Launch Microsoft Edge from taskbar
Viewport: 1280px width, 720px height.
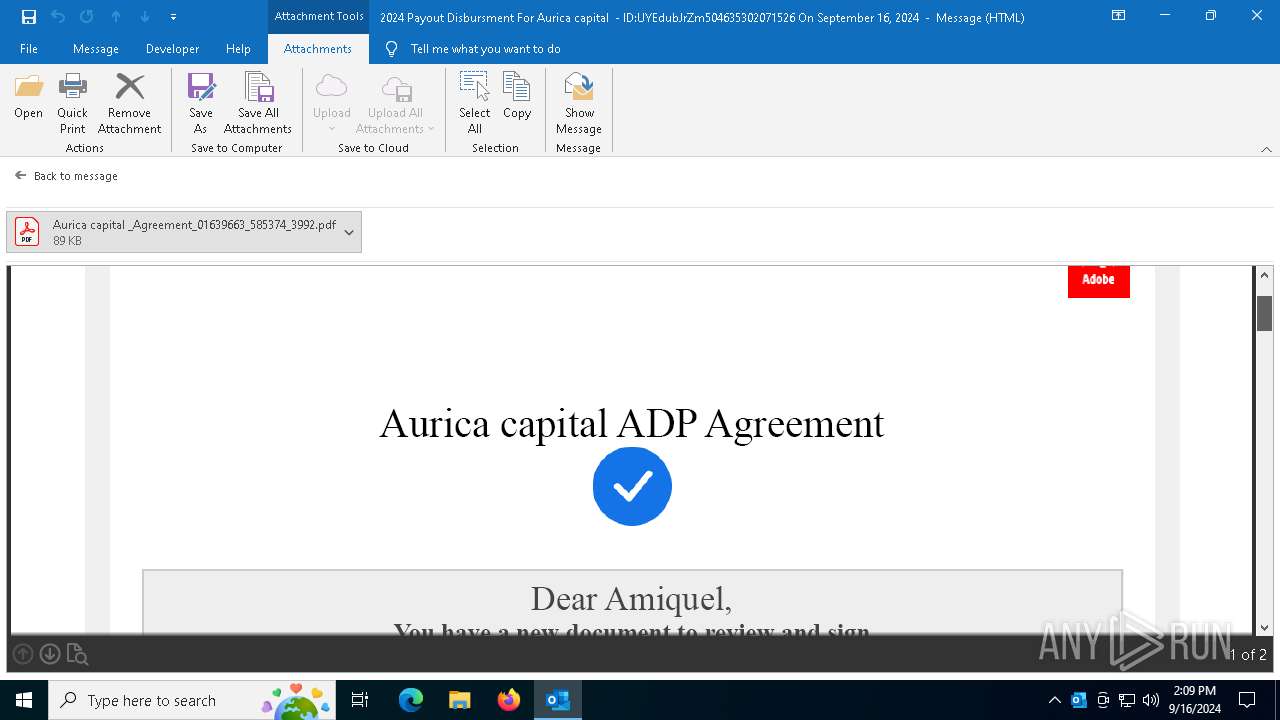point(411,700)
